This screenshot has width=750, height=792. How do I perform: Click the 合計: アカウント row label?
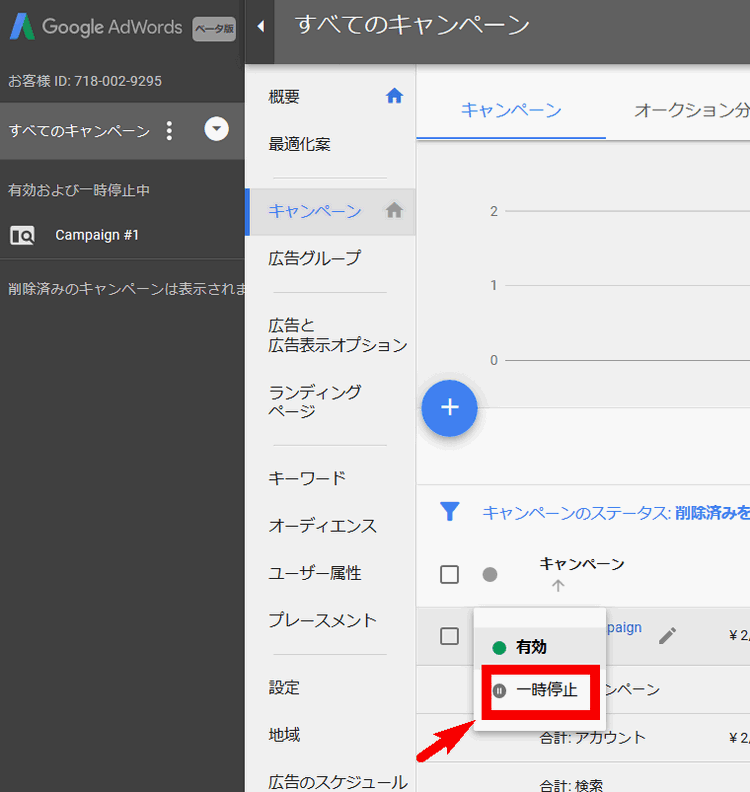tap(592, 737)
